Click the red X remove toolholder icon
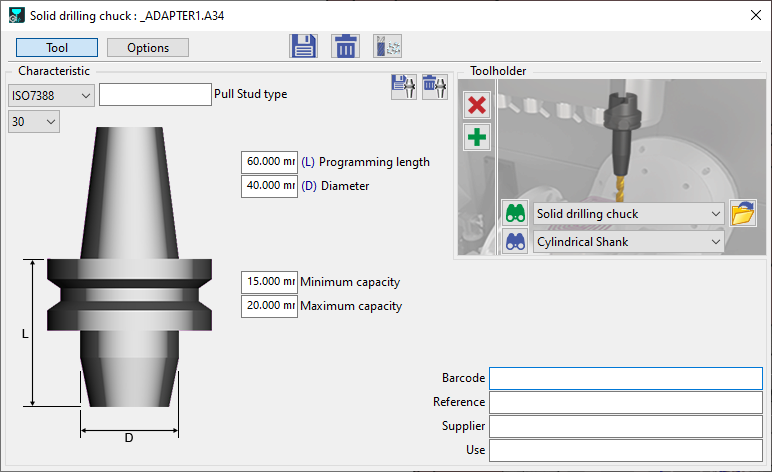The image size is (772, 472). coord(477,106)
